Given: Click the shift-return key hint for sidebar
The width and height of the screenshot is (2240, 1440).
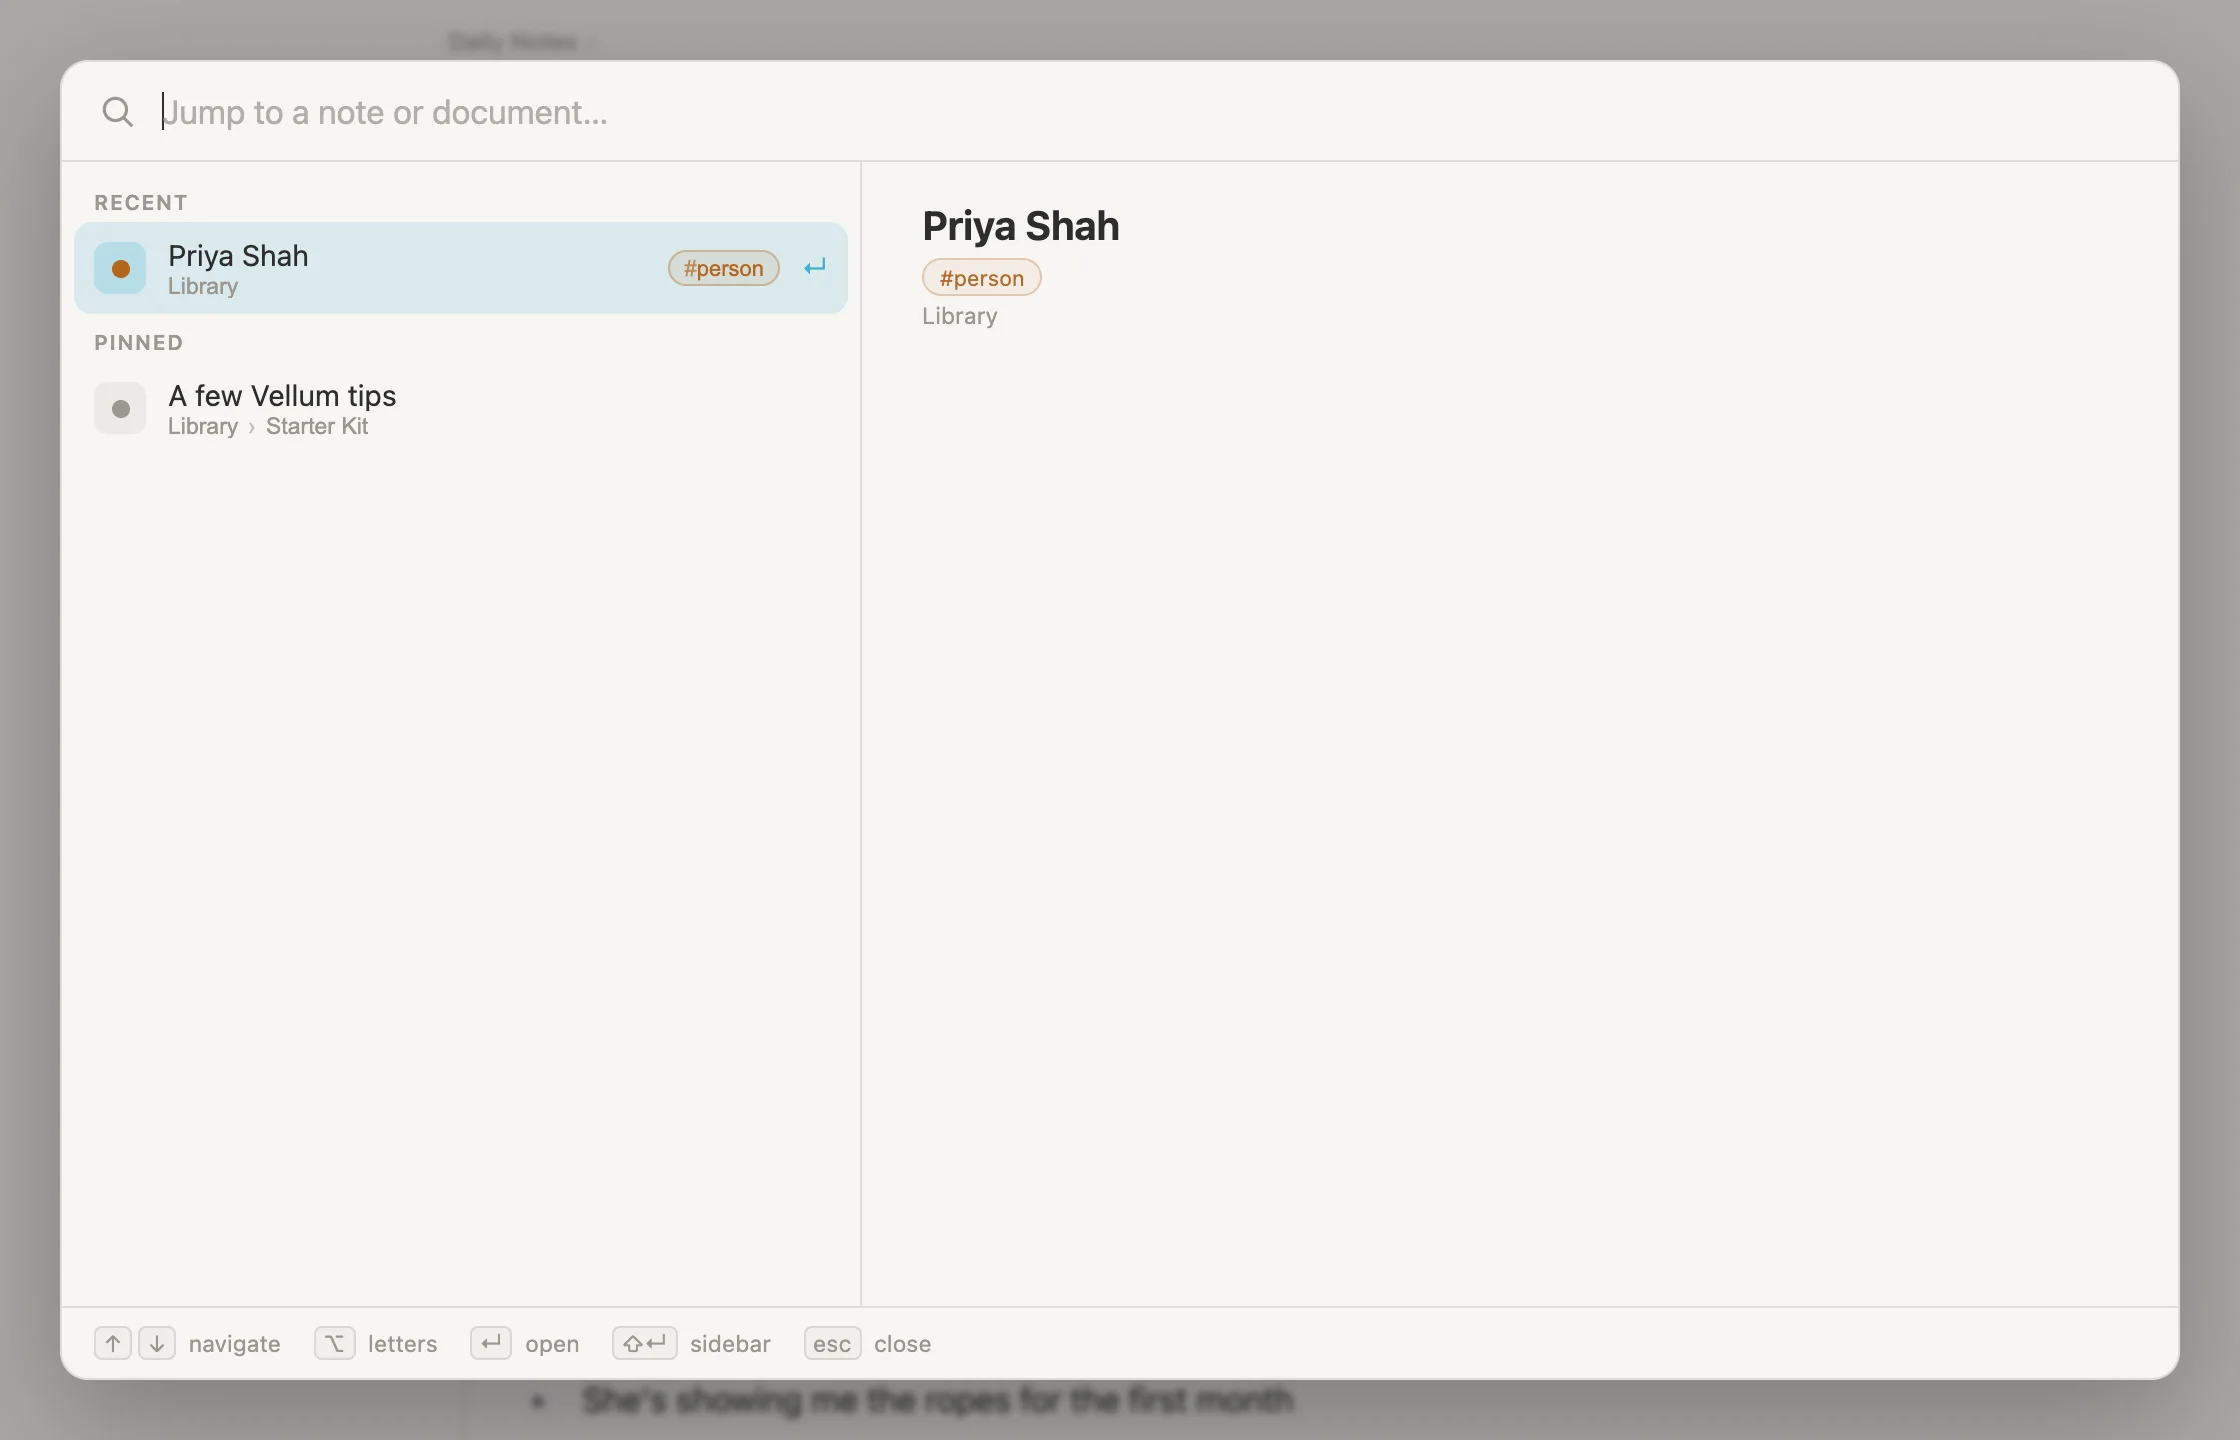Looking at the screenshot, I should (x=645, y=1343).
